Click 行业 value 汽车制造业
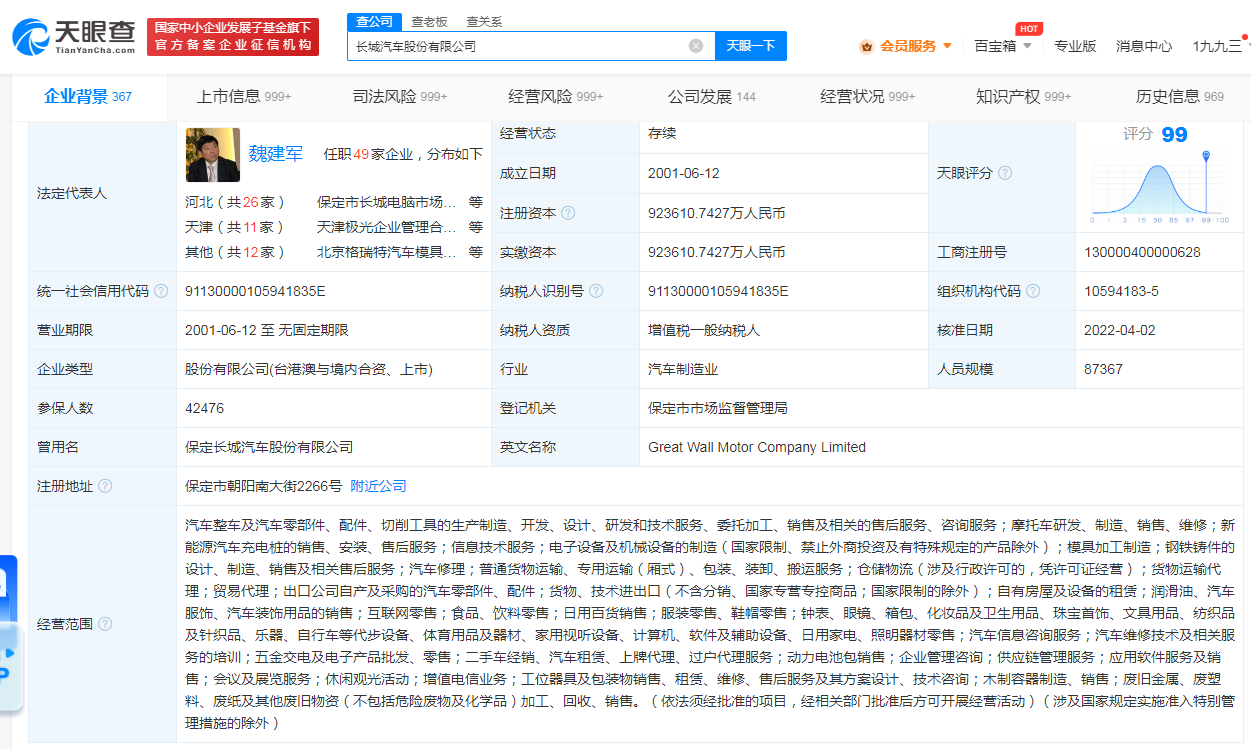 coord(683,369)
